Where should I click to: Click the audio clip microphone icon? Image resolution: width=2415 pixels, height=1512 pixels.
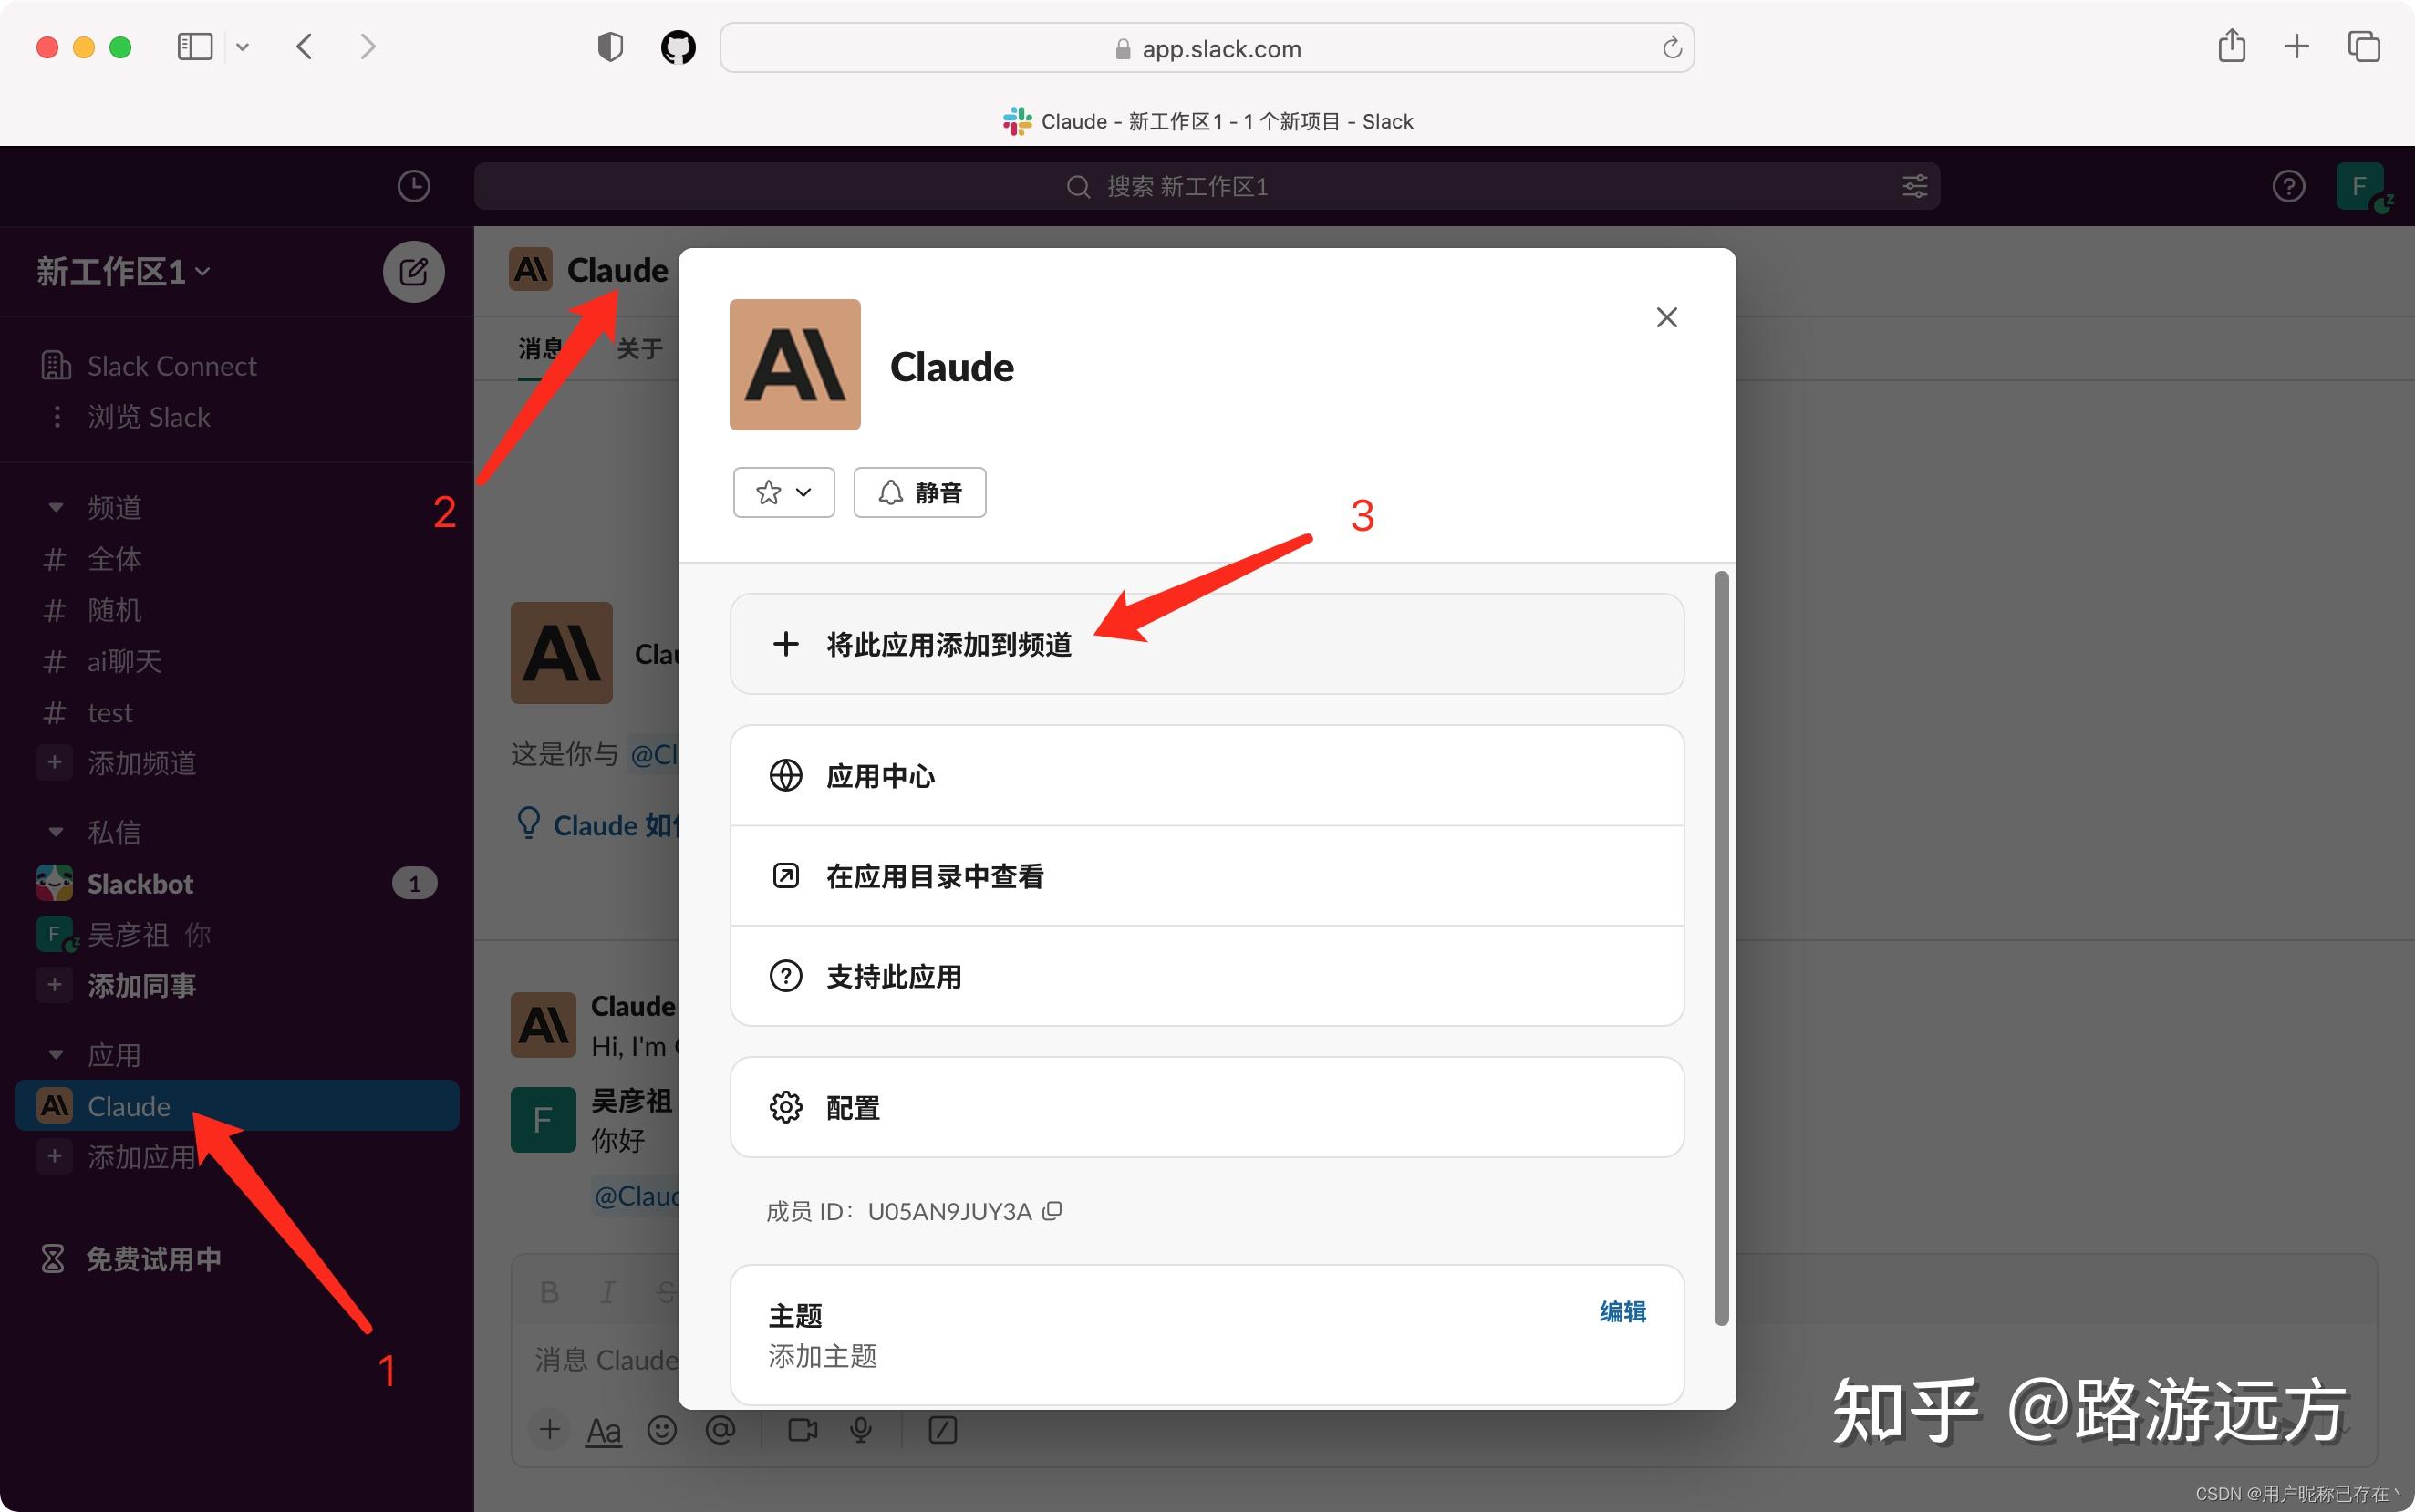(x=861, y=1429)
